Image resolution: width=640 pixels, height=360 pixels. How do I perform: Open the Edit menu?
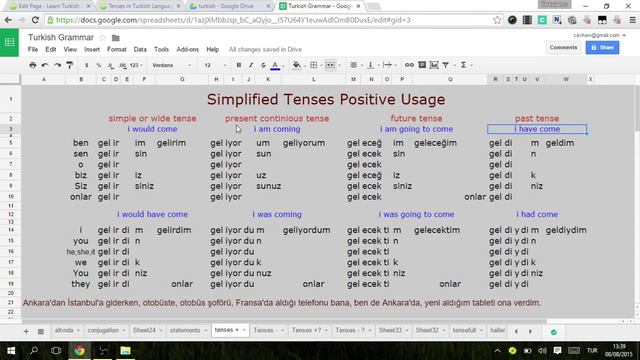(51, 49)
